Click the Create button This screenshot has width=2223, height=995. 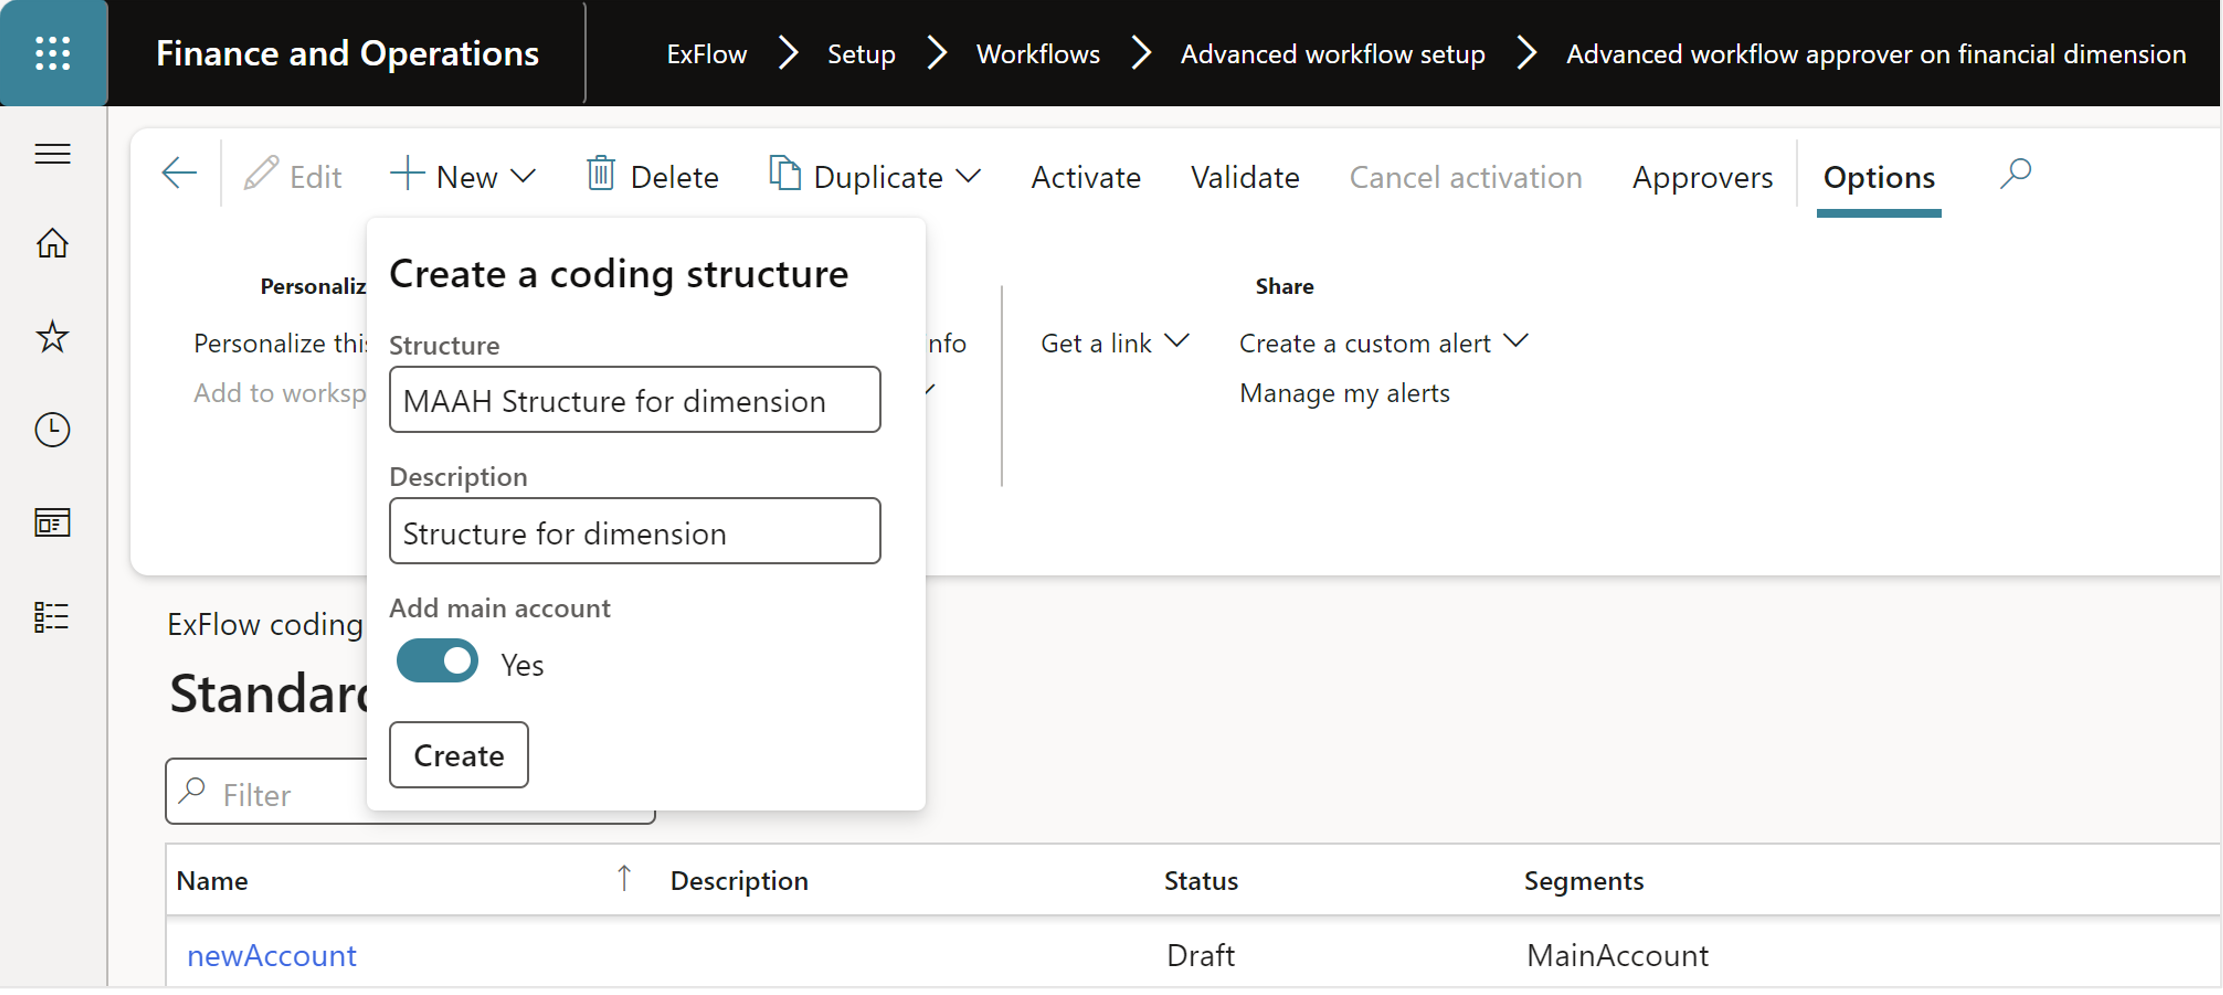[x=459, y=755]
